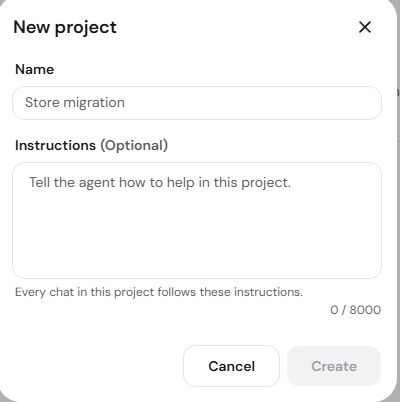This screenshot has height=402, width=400.
Task: Click the '8000' limit in the counter
Action: [x=365, y=310]
